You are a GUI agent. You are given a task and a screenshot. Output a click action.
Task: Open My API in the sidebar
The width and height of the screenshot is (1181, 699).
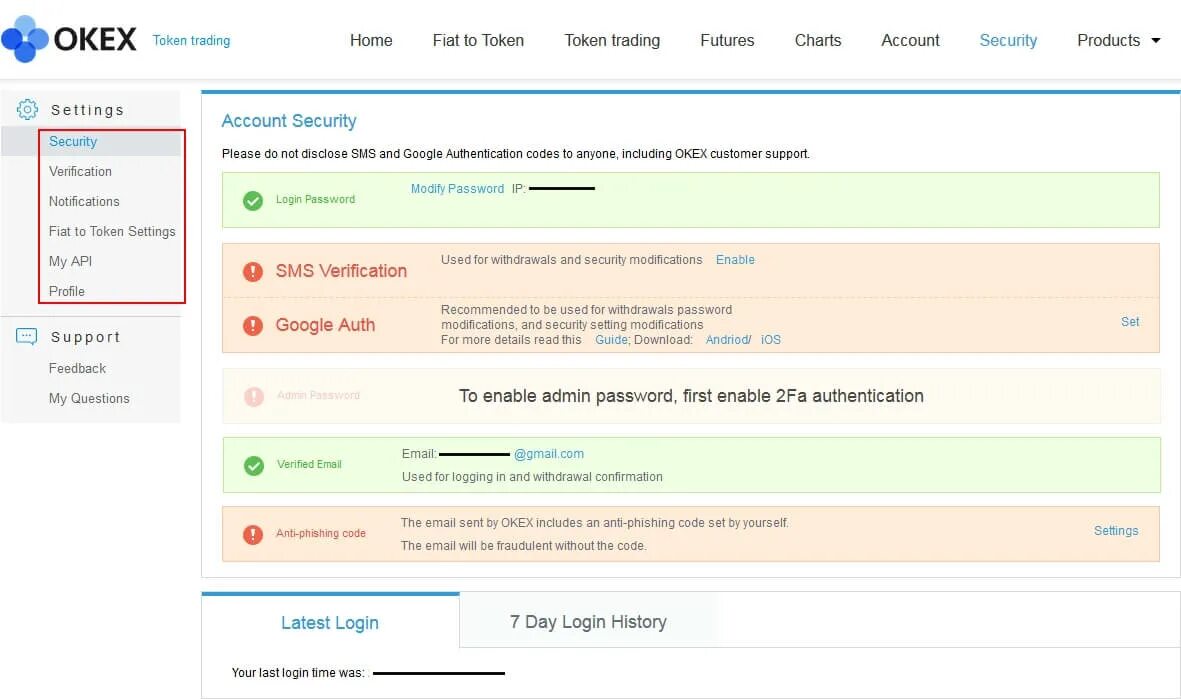(x=70, y=261)
